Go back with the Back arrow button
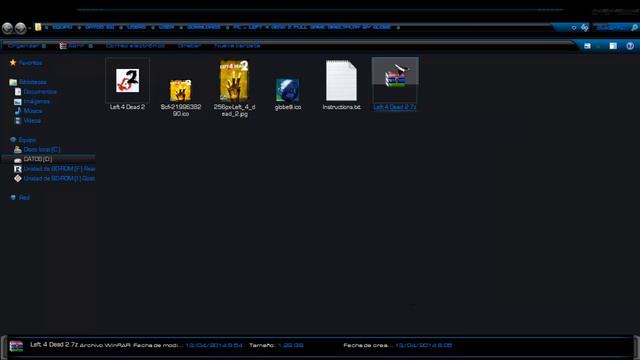Viewport: 640px width, 360px height. [x=7, y=28]
